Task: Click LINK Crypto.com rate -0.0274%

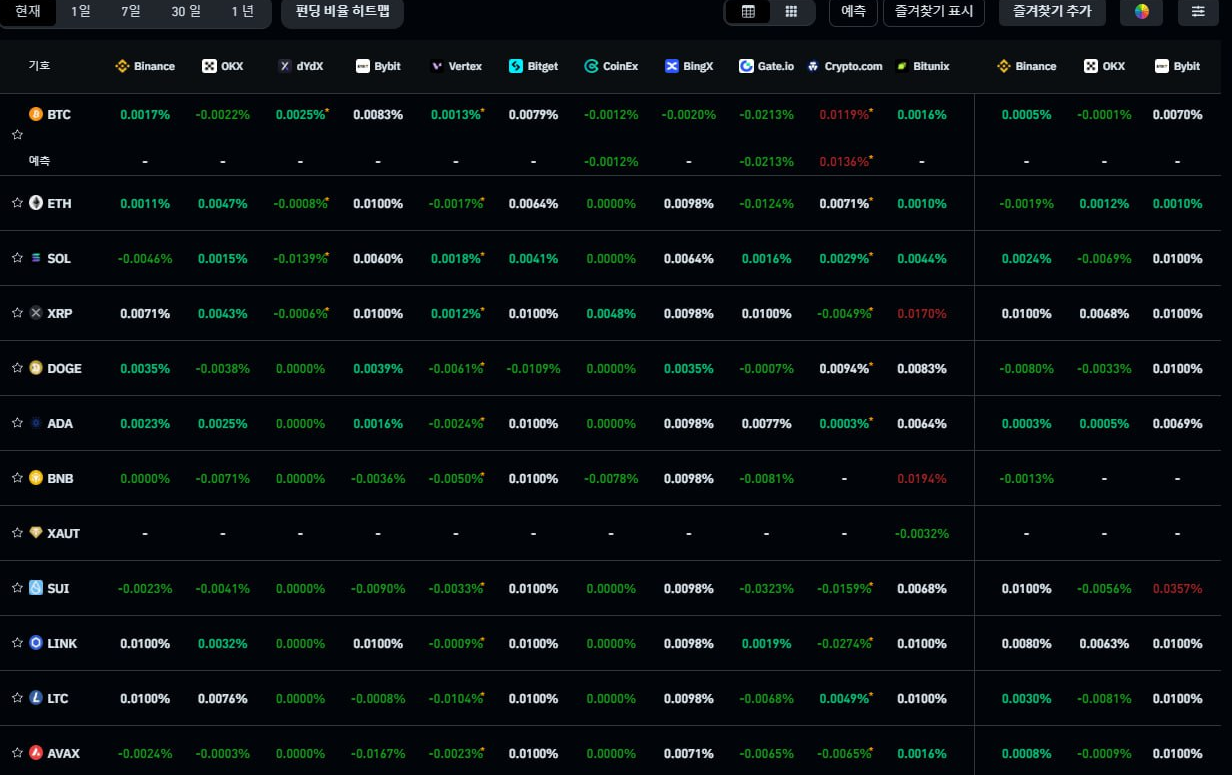Action: 844,643
